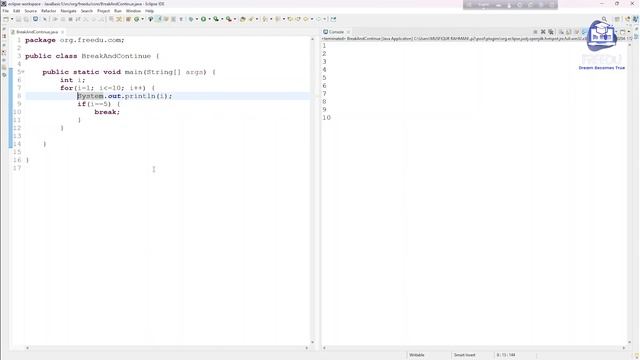
Task: Click the Open Perspective icon
Action: [x=617, y=19]
